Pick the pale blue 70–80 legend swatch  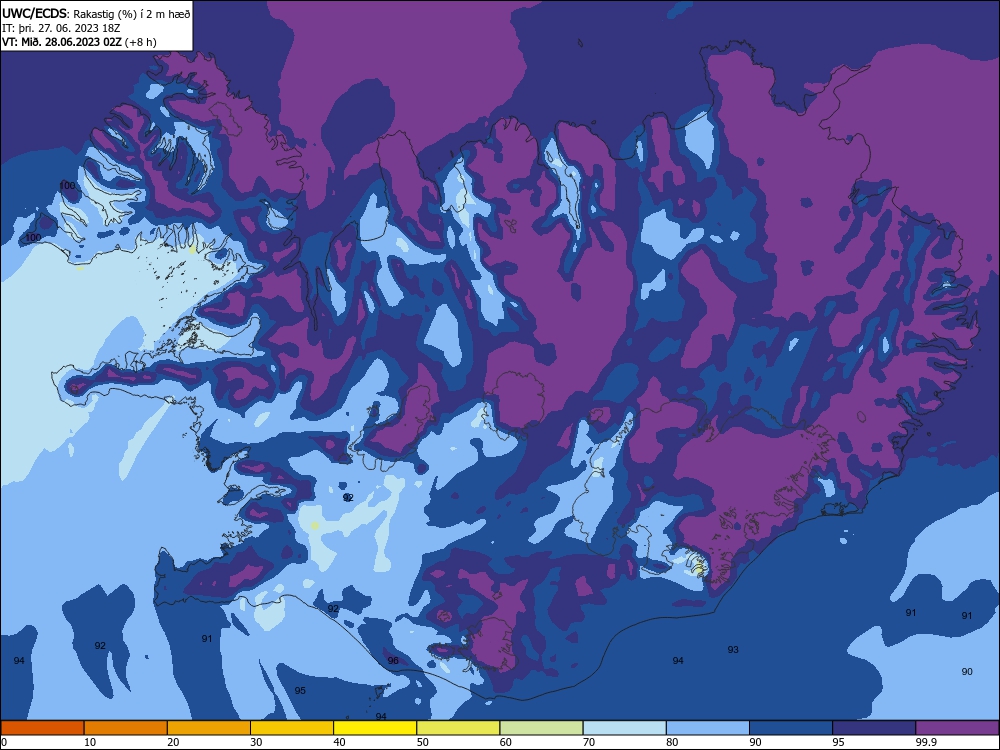(625, 728)
